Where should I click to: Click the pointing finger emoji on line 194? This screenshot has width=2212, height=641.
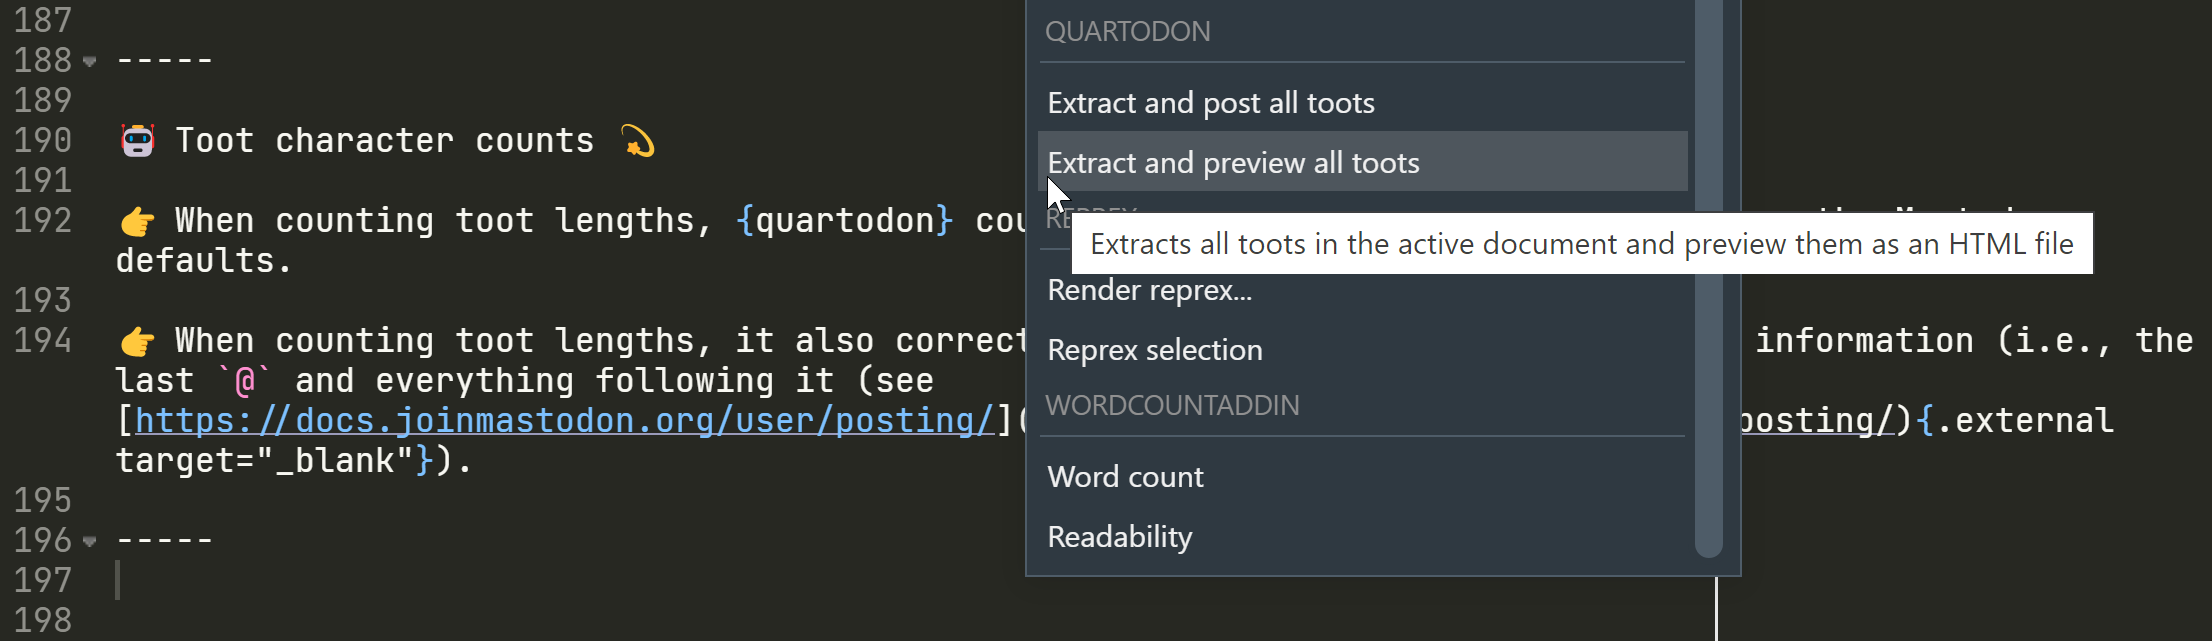(137, 340)
